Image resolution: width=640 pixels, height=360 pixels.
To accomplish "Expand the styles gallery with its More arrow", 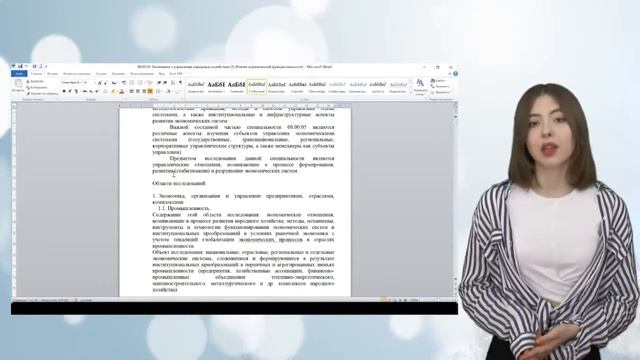I will [x=411, y=93].
